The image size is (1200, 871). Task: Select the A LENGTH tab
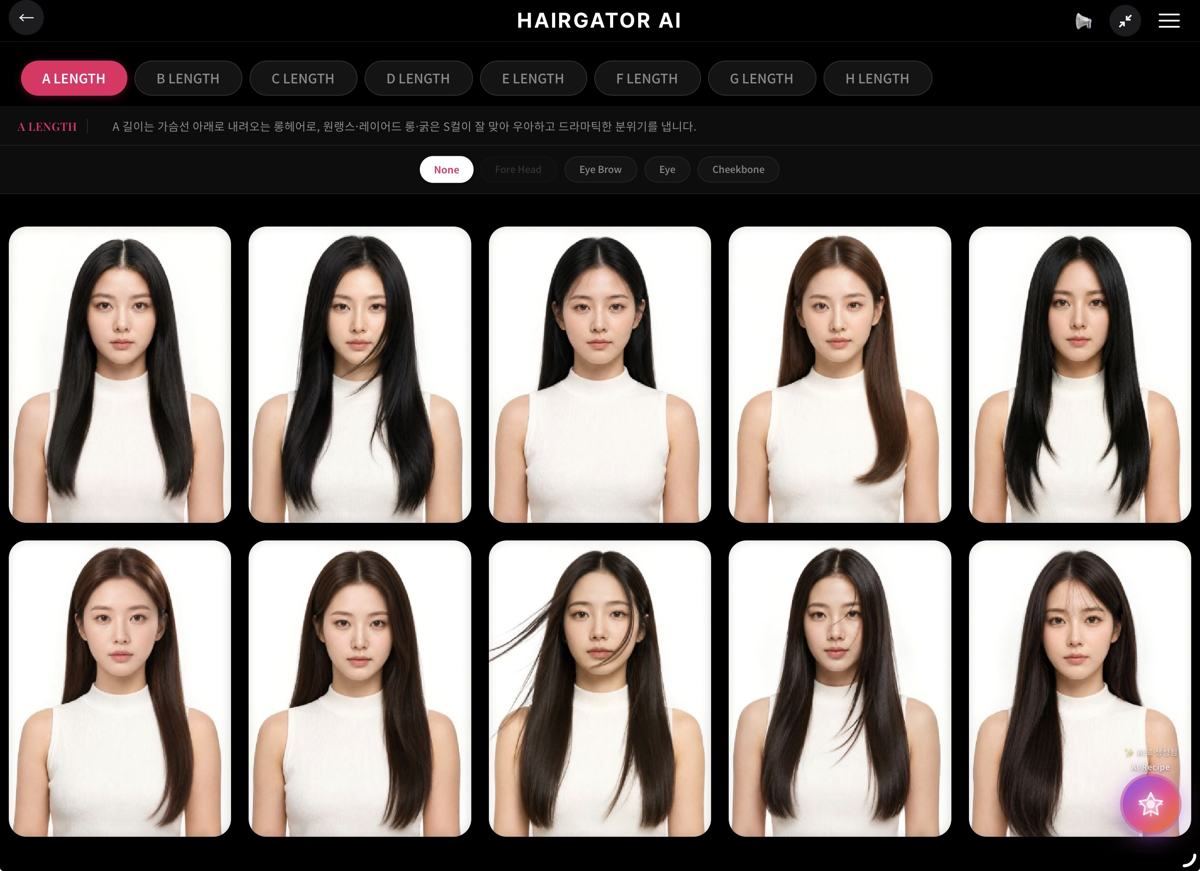point(74,78)
